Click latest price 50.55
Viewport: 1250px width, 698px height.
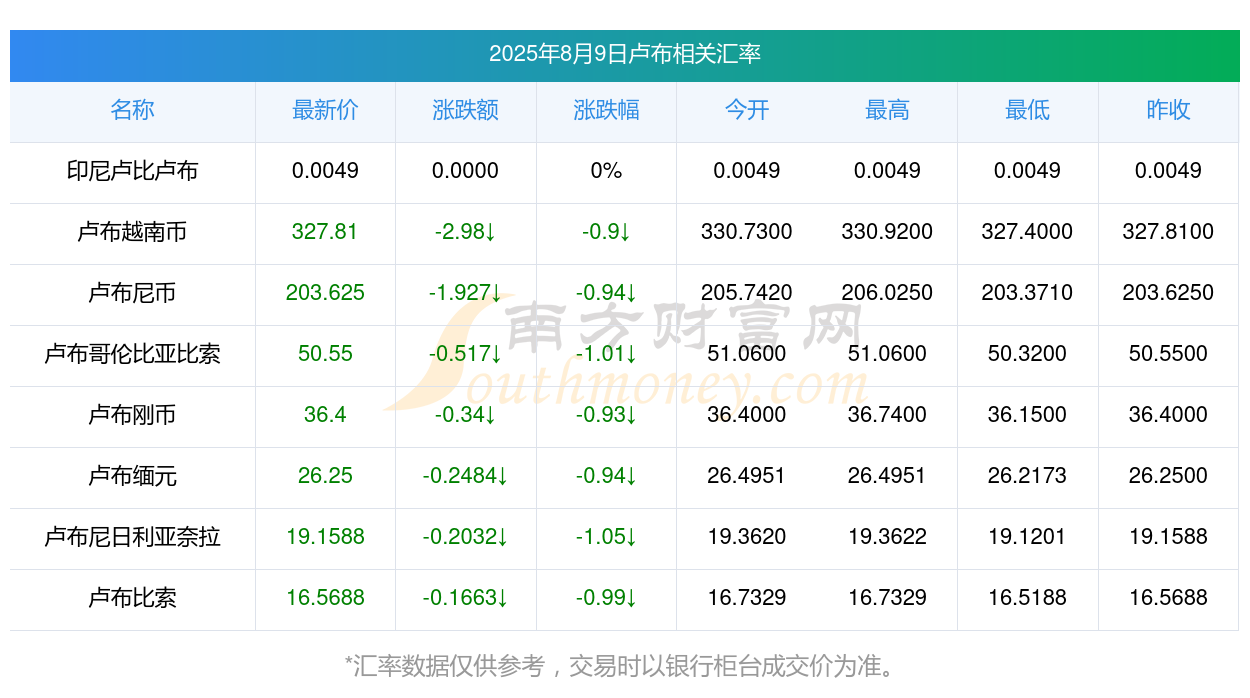(x=325, y=354)
